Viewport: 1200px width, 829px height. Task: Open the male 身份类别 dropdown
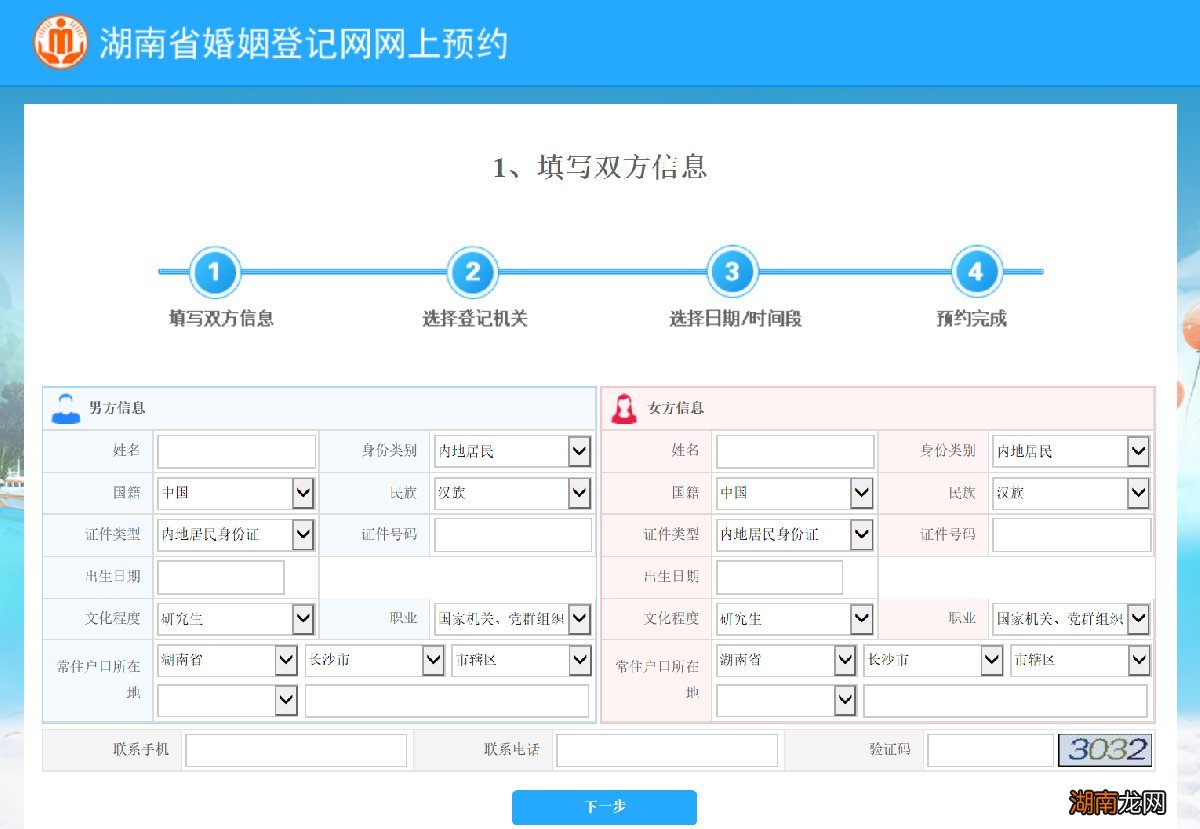(x=578, y=451)
